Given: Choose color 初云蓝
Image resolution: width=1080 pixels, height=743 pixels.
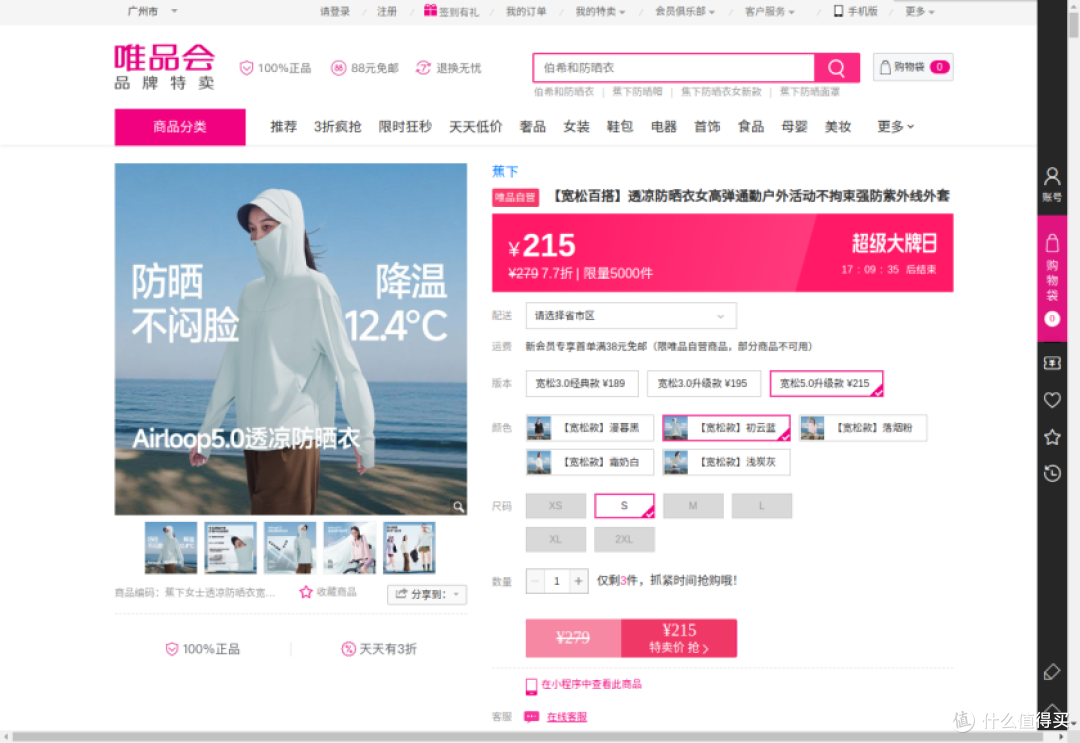Looking at the screenshot, I should click(726, 428).
